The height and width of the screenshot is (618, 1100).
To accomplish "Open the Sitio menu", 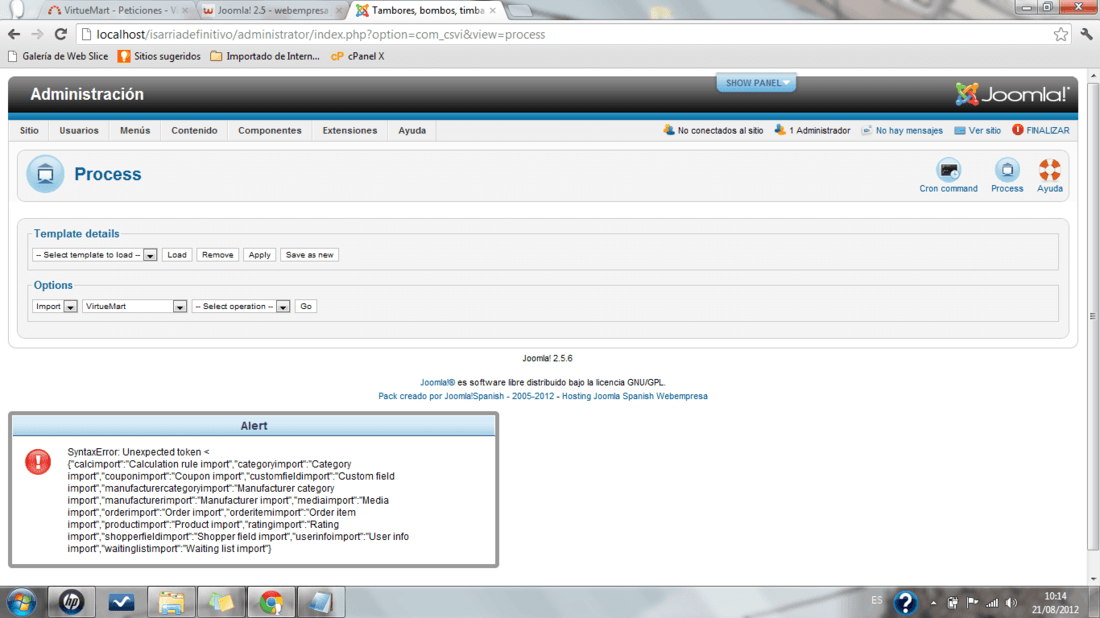I will pos(29,130).
